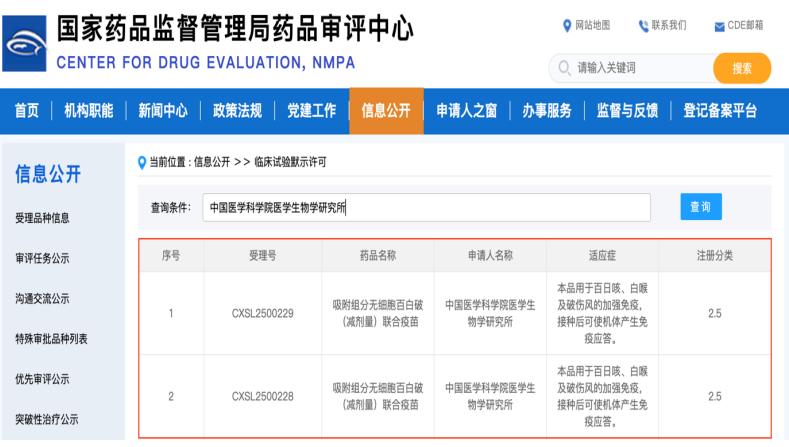
Task: Click the 网站地图 location pin icon
Action: tap(568, 25)
